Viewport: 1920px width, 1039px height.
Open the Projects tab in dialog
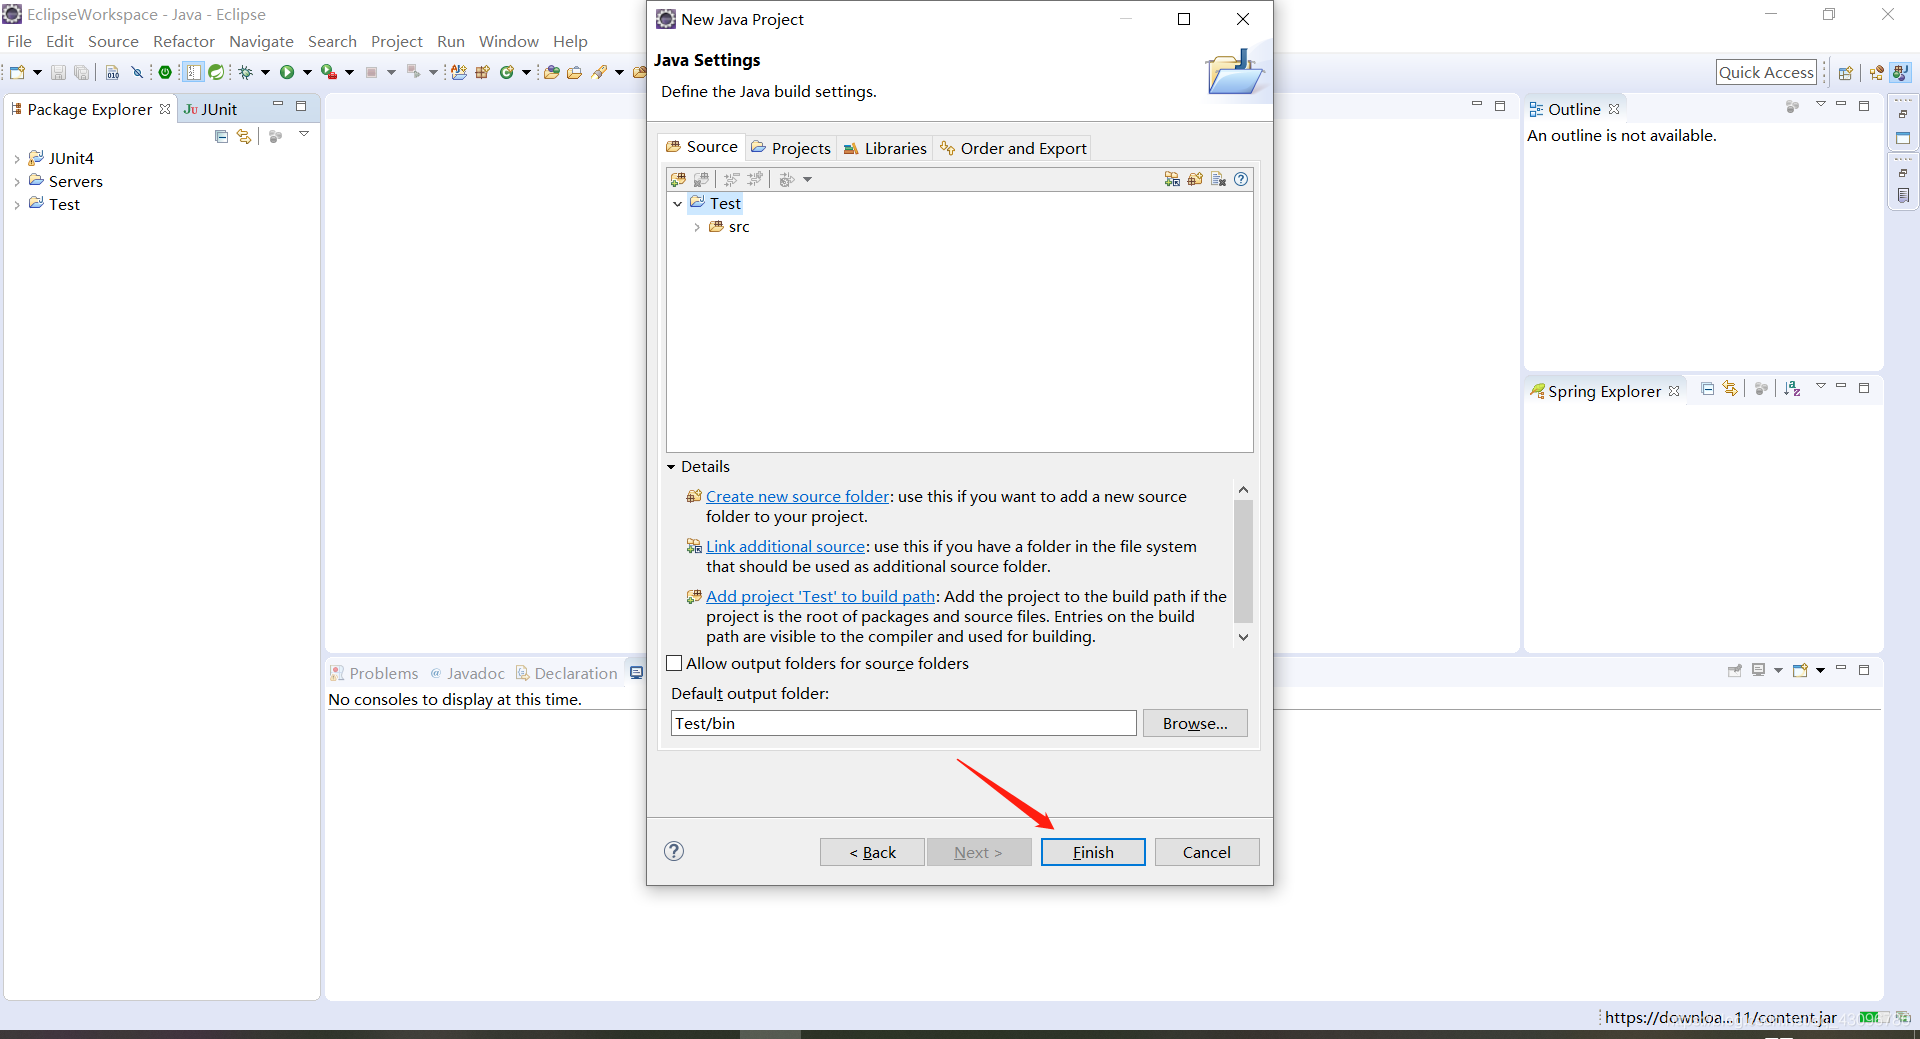click(x=791, y=148)
